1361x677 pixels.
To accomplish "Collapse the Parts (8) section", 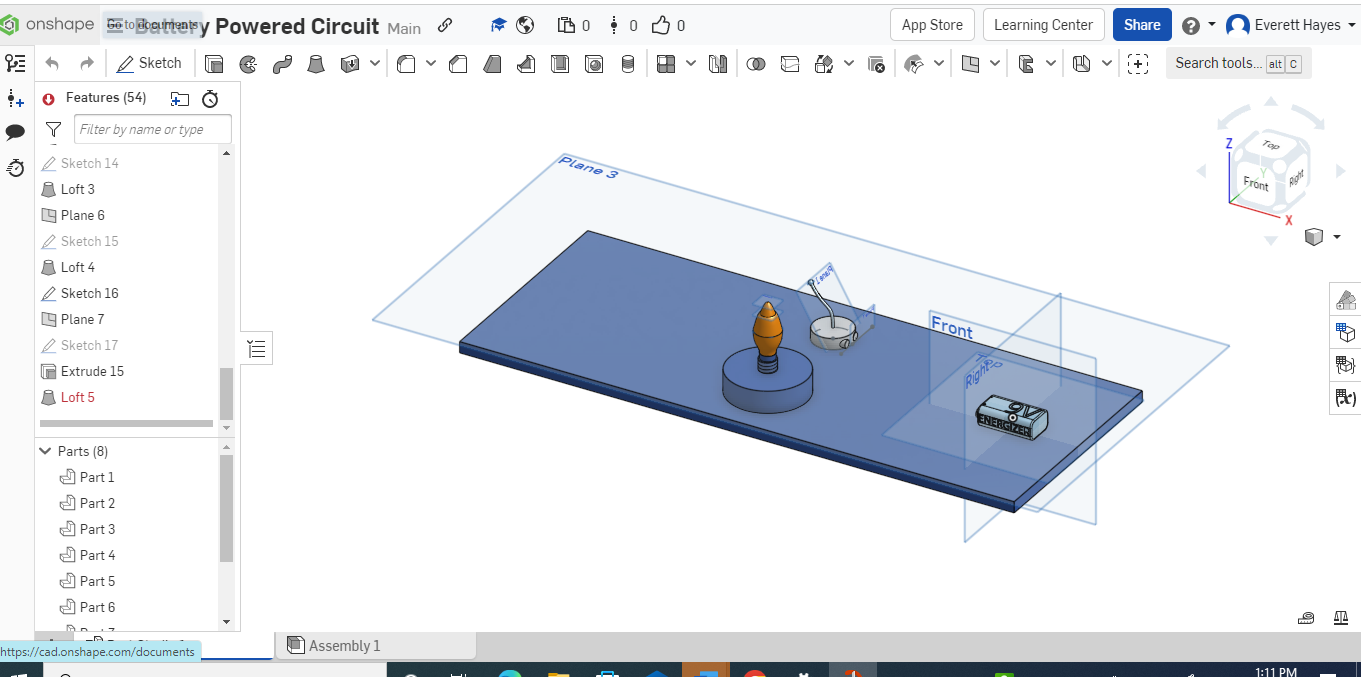I will (x=44, y=451).
